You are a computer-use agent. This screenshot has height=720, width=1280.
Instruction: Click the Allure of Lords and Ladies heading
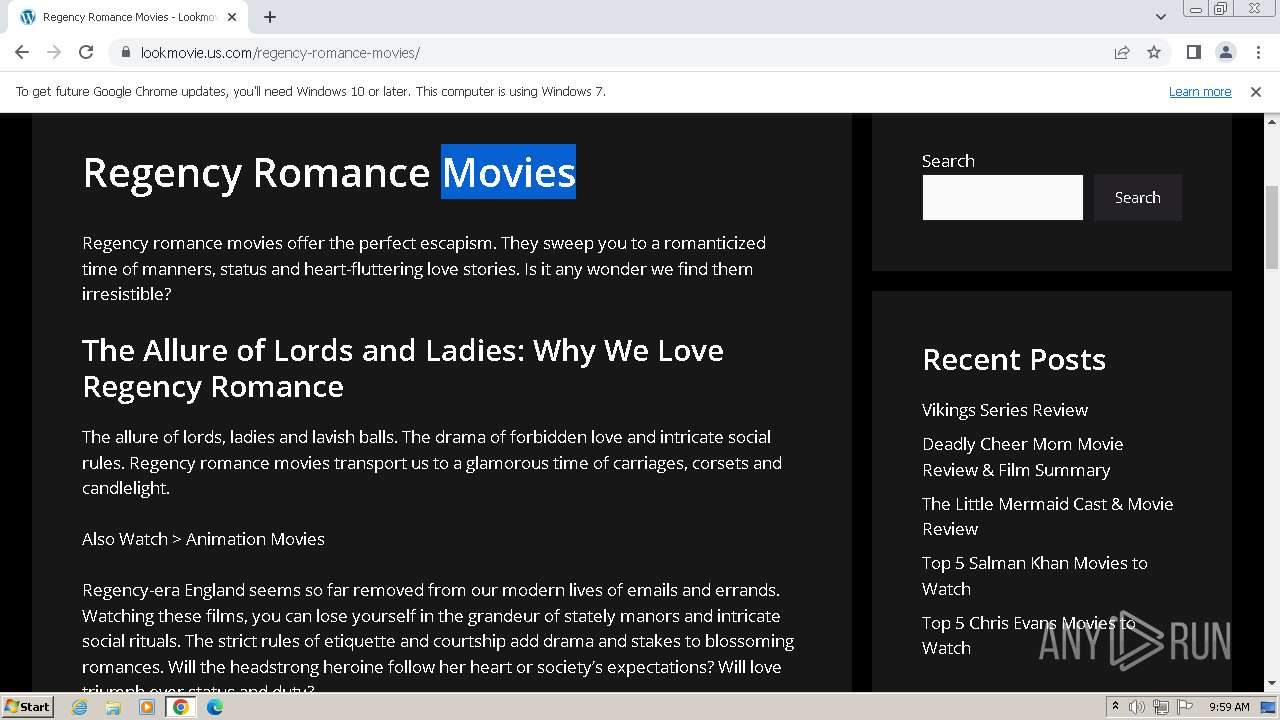coord(402,368)
